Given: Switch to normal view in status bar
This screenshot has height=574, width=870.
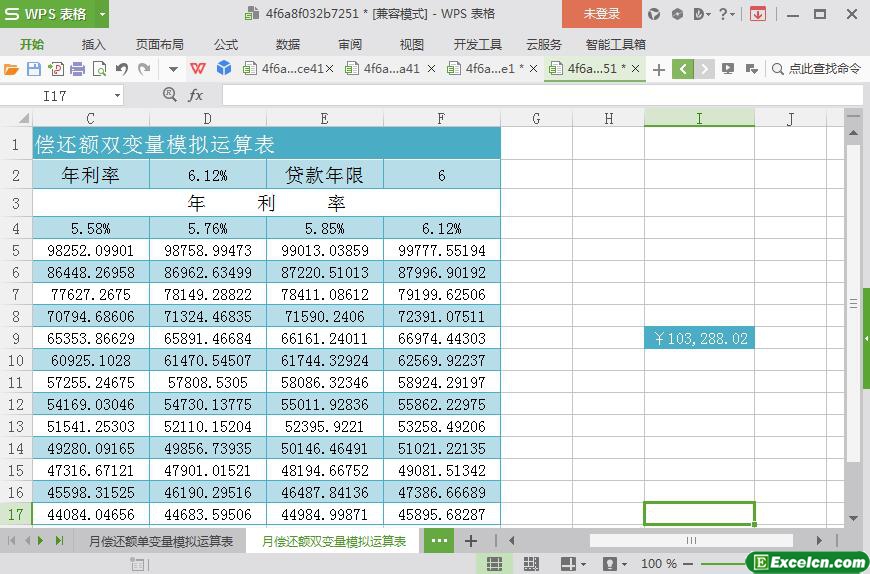Looking at the screenshot, I should pos(494,564).
